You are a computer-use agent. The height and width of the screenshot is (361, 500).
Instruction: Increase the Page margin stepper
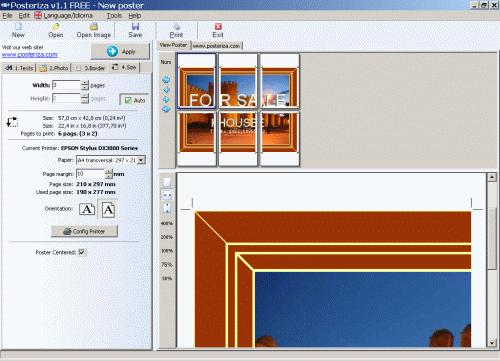coord(109,171)
